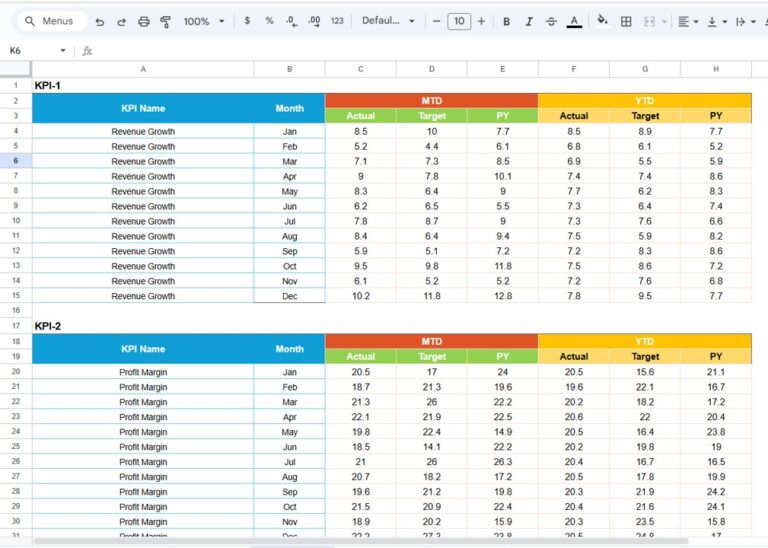
Task: Select column A header
Action: tap(143, 69)
